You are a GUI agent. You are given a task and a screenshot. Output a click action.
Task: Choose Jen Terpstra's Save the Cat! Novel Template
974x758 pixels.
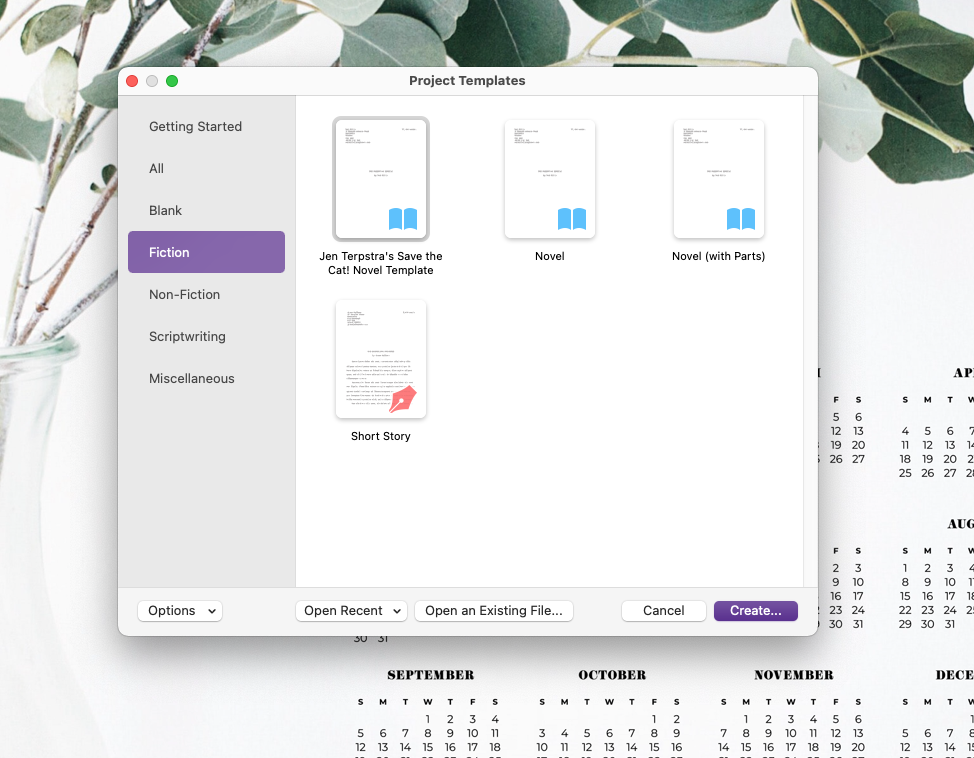point(380,179)
